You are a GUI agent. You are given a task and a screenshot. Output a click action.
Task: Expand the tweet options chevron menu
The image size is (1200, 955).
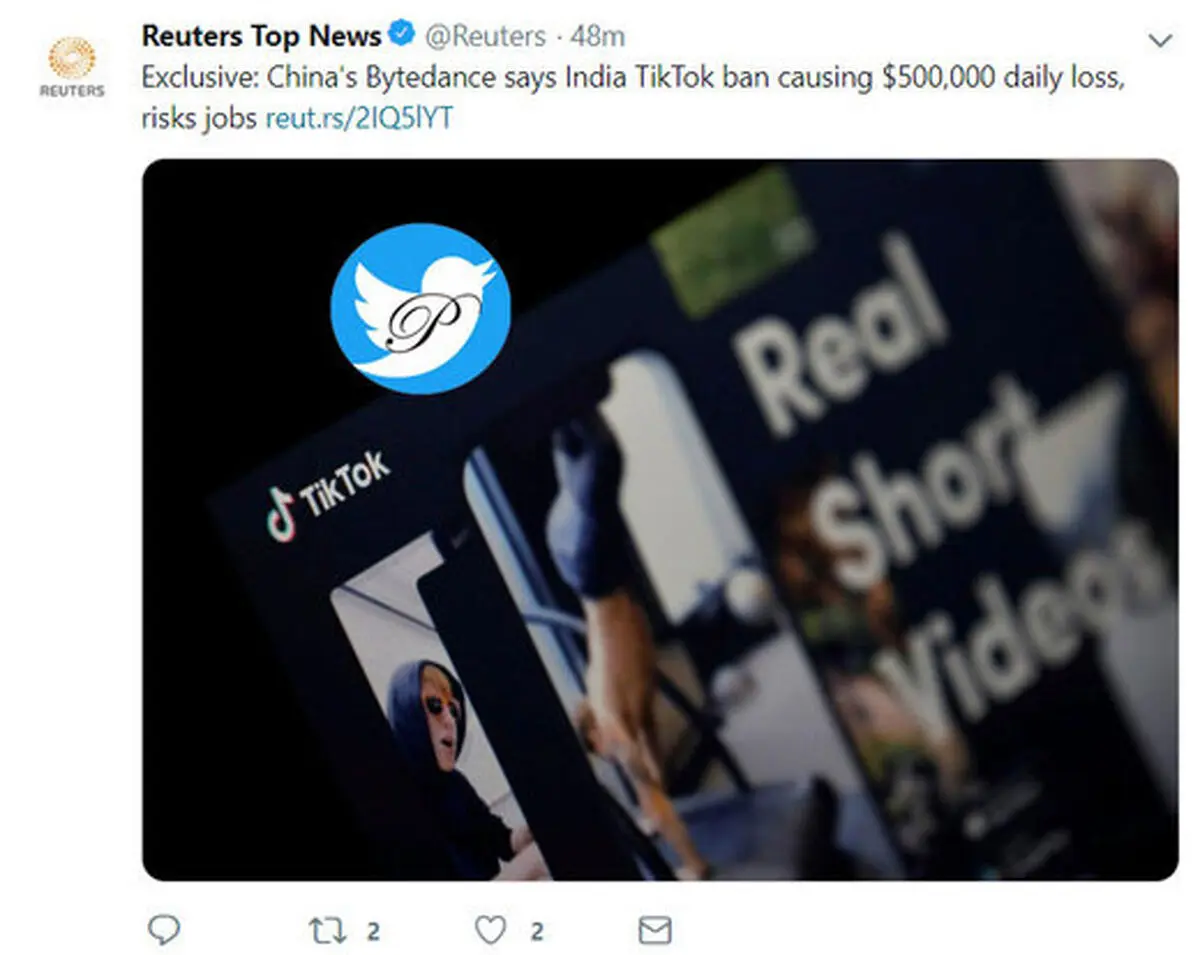[1160, 40]
